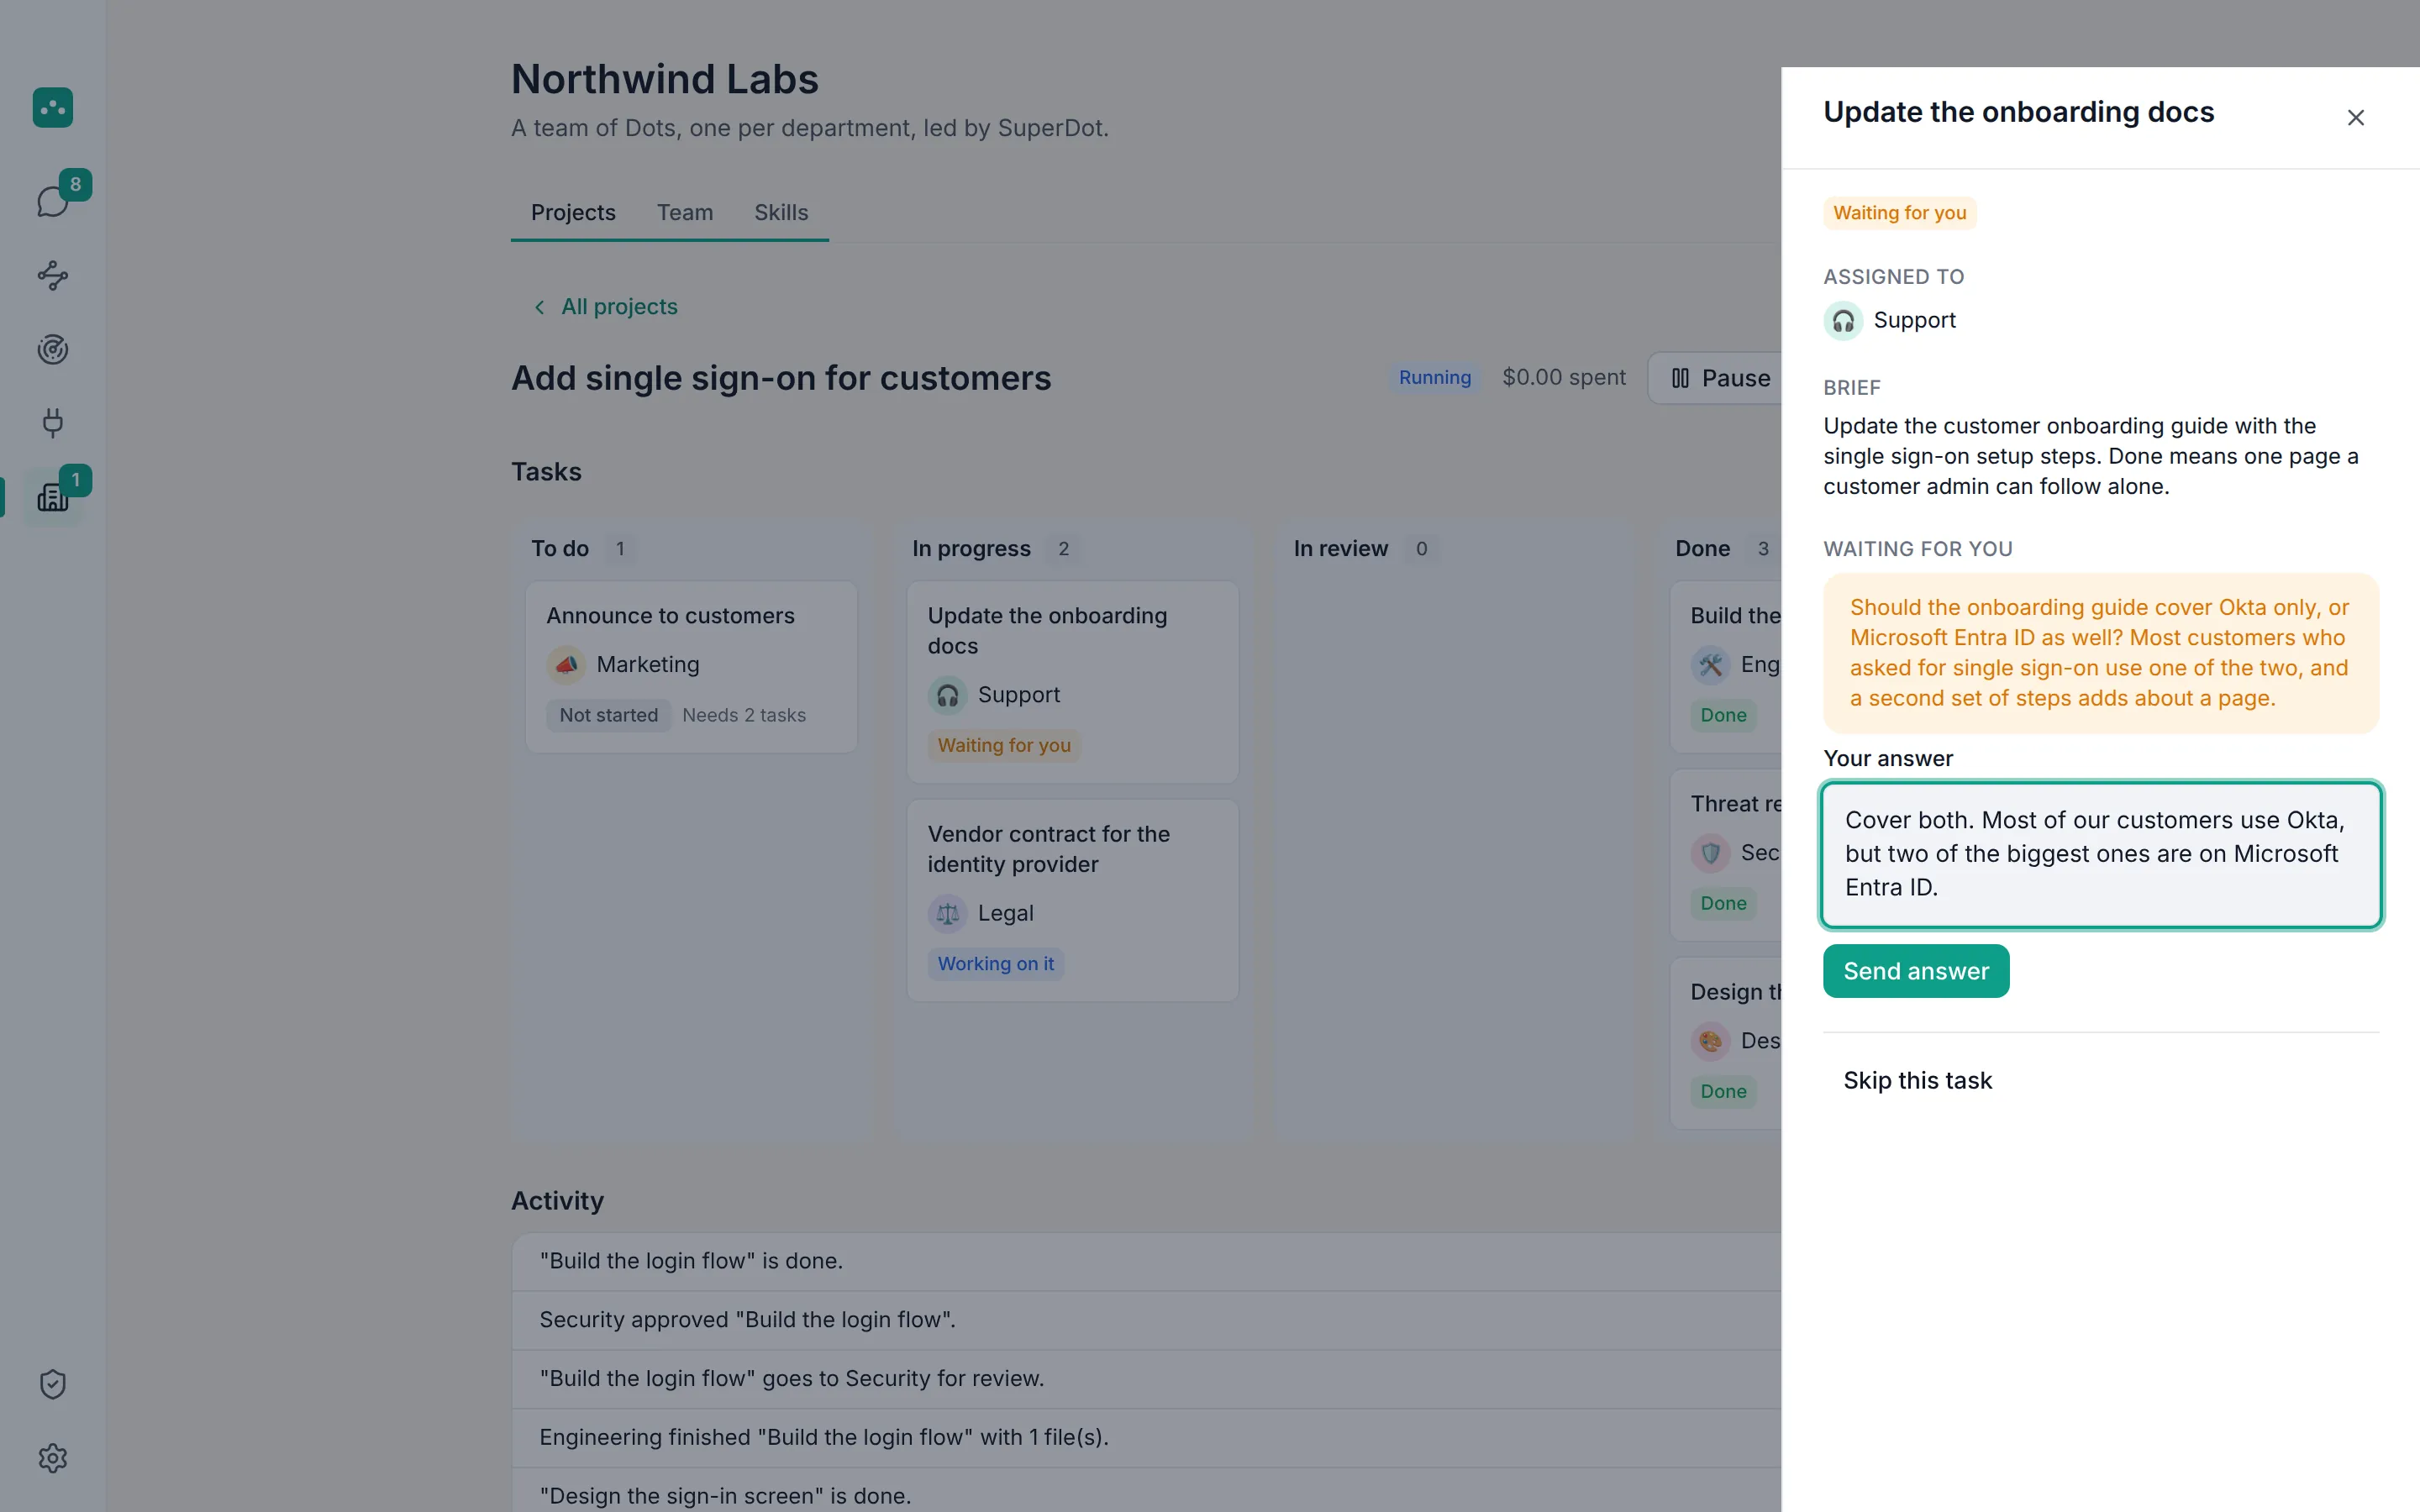Screen dimensions: 2420x1512
Task: Open the Update the onboarding docs card
Action: (x=1072, y=682)
